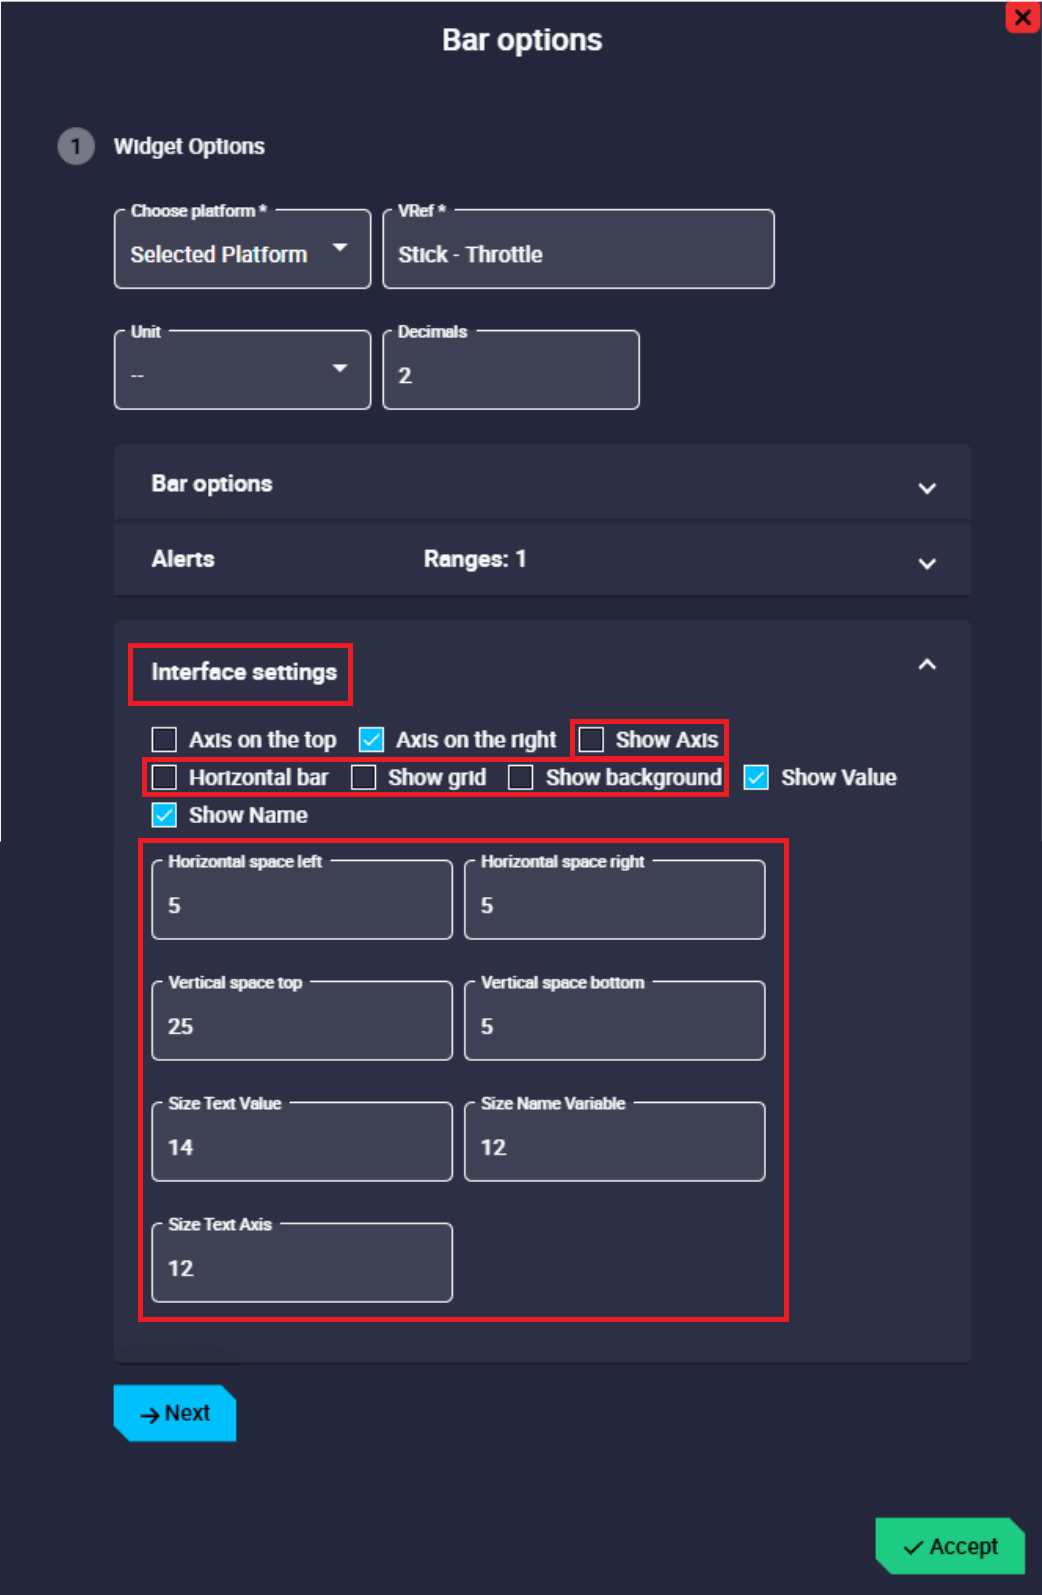Click the Vertical space top field
The height and width of the screenshot is (1595, 1042).
point(301,1025)
